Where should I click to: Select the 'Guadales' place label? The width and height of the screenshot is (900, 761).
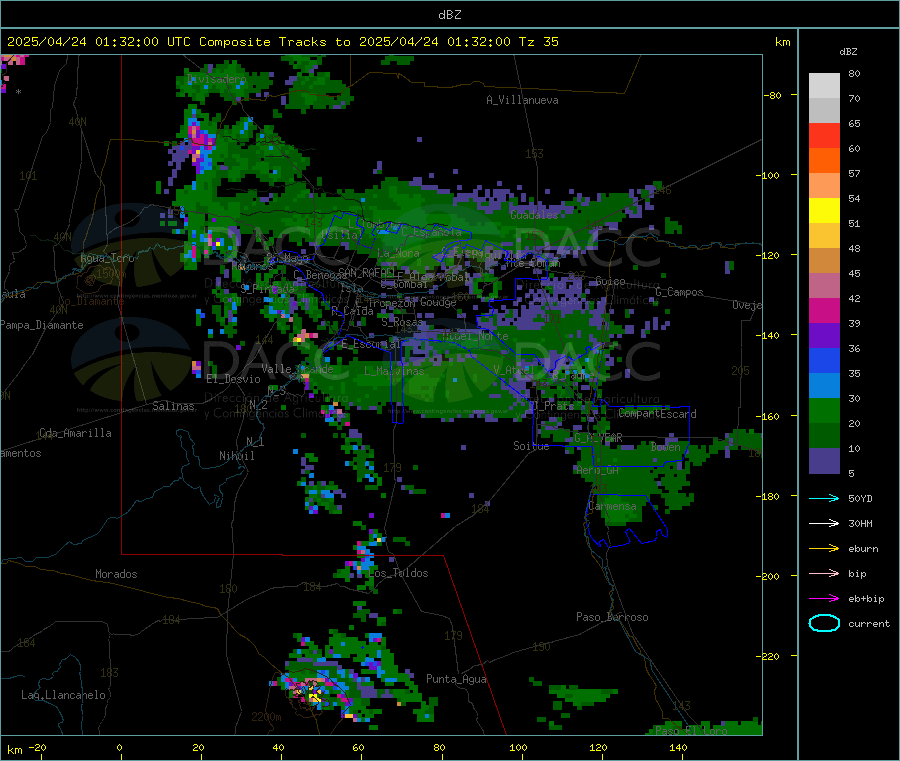[x=534, y=215]
